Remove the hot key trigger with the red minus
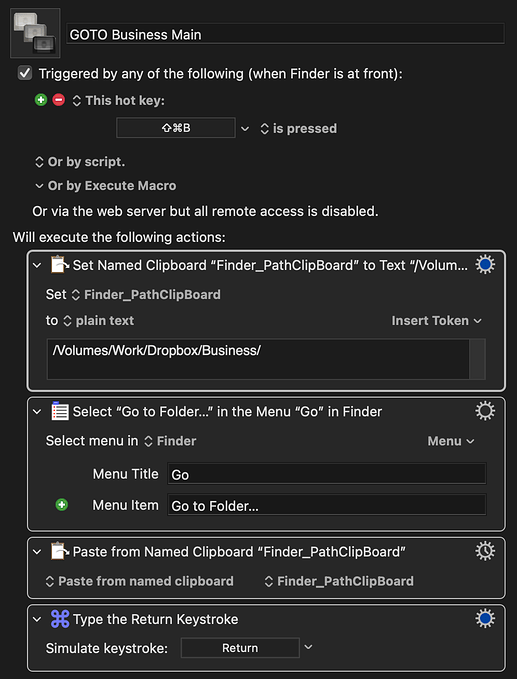This screenshot has width=517, height=679. click(58, 100)
